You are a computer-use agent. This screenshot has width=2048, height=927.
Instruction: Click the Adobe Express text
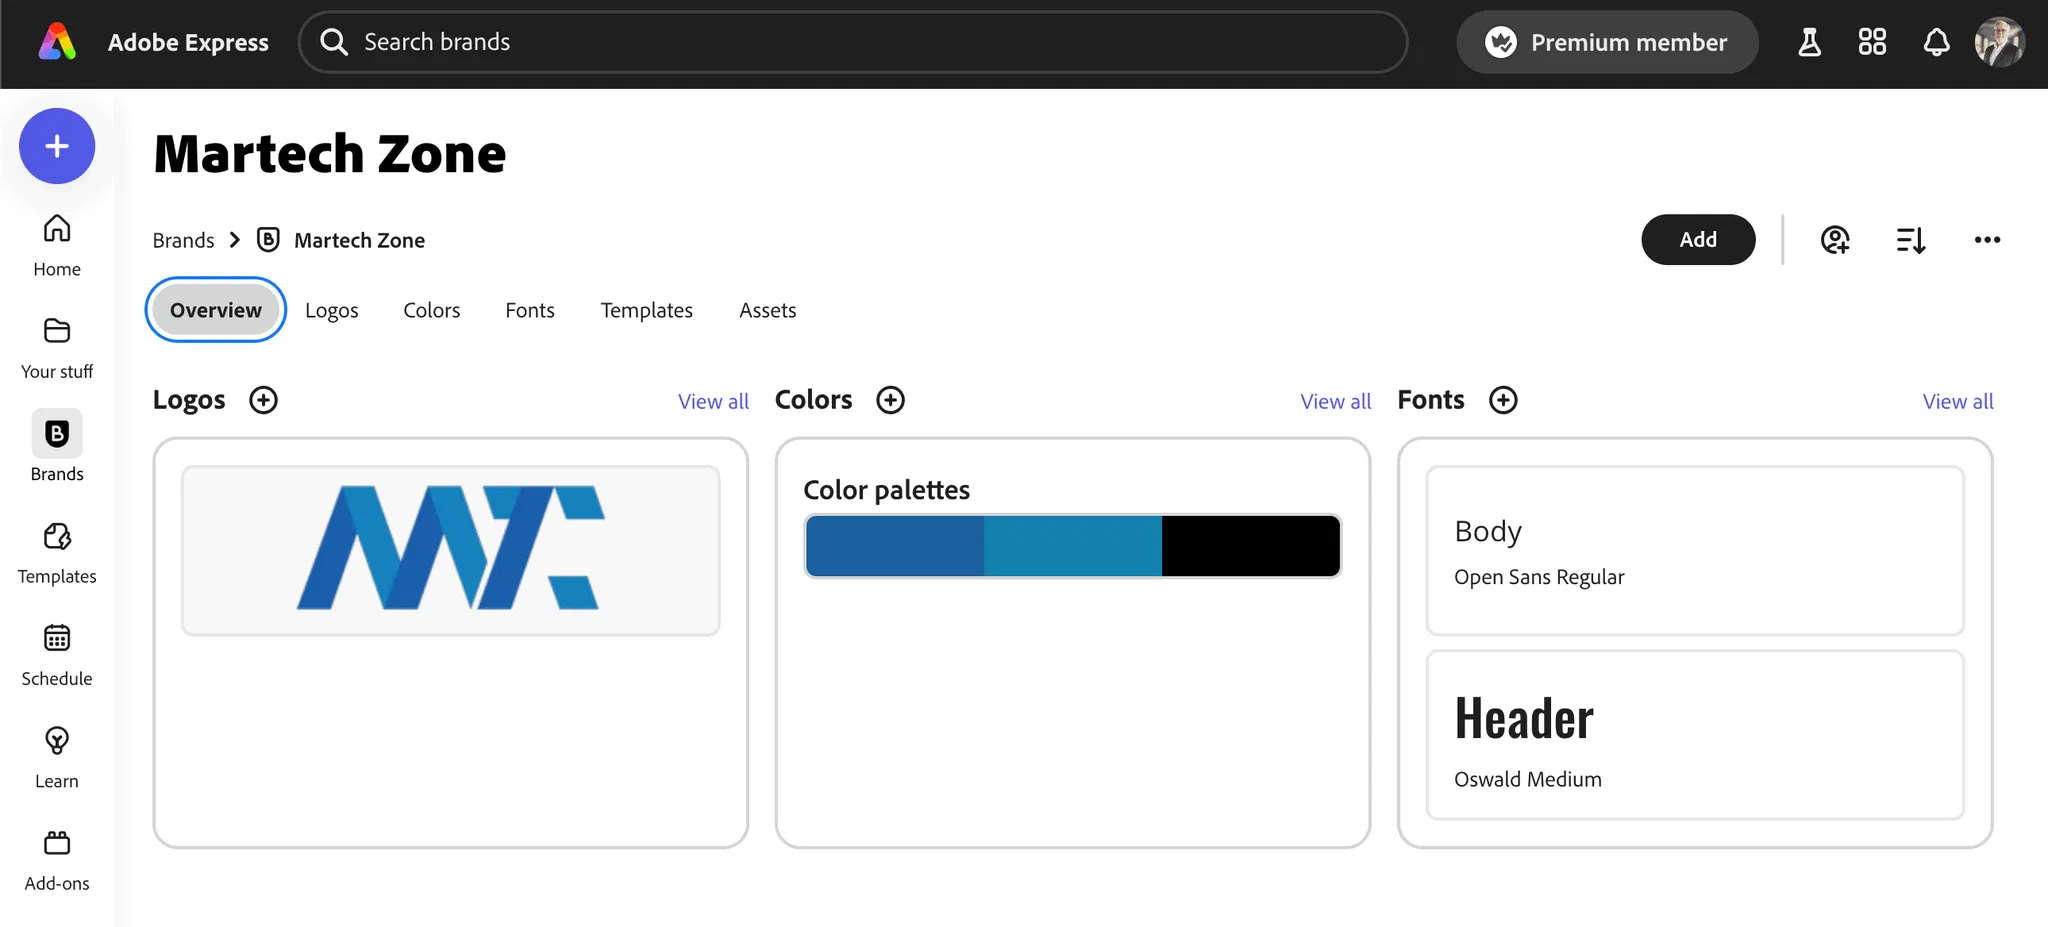pyautogui.click(x=188, y=42)
